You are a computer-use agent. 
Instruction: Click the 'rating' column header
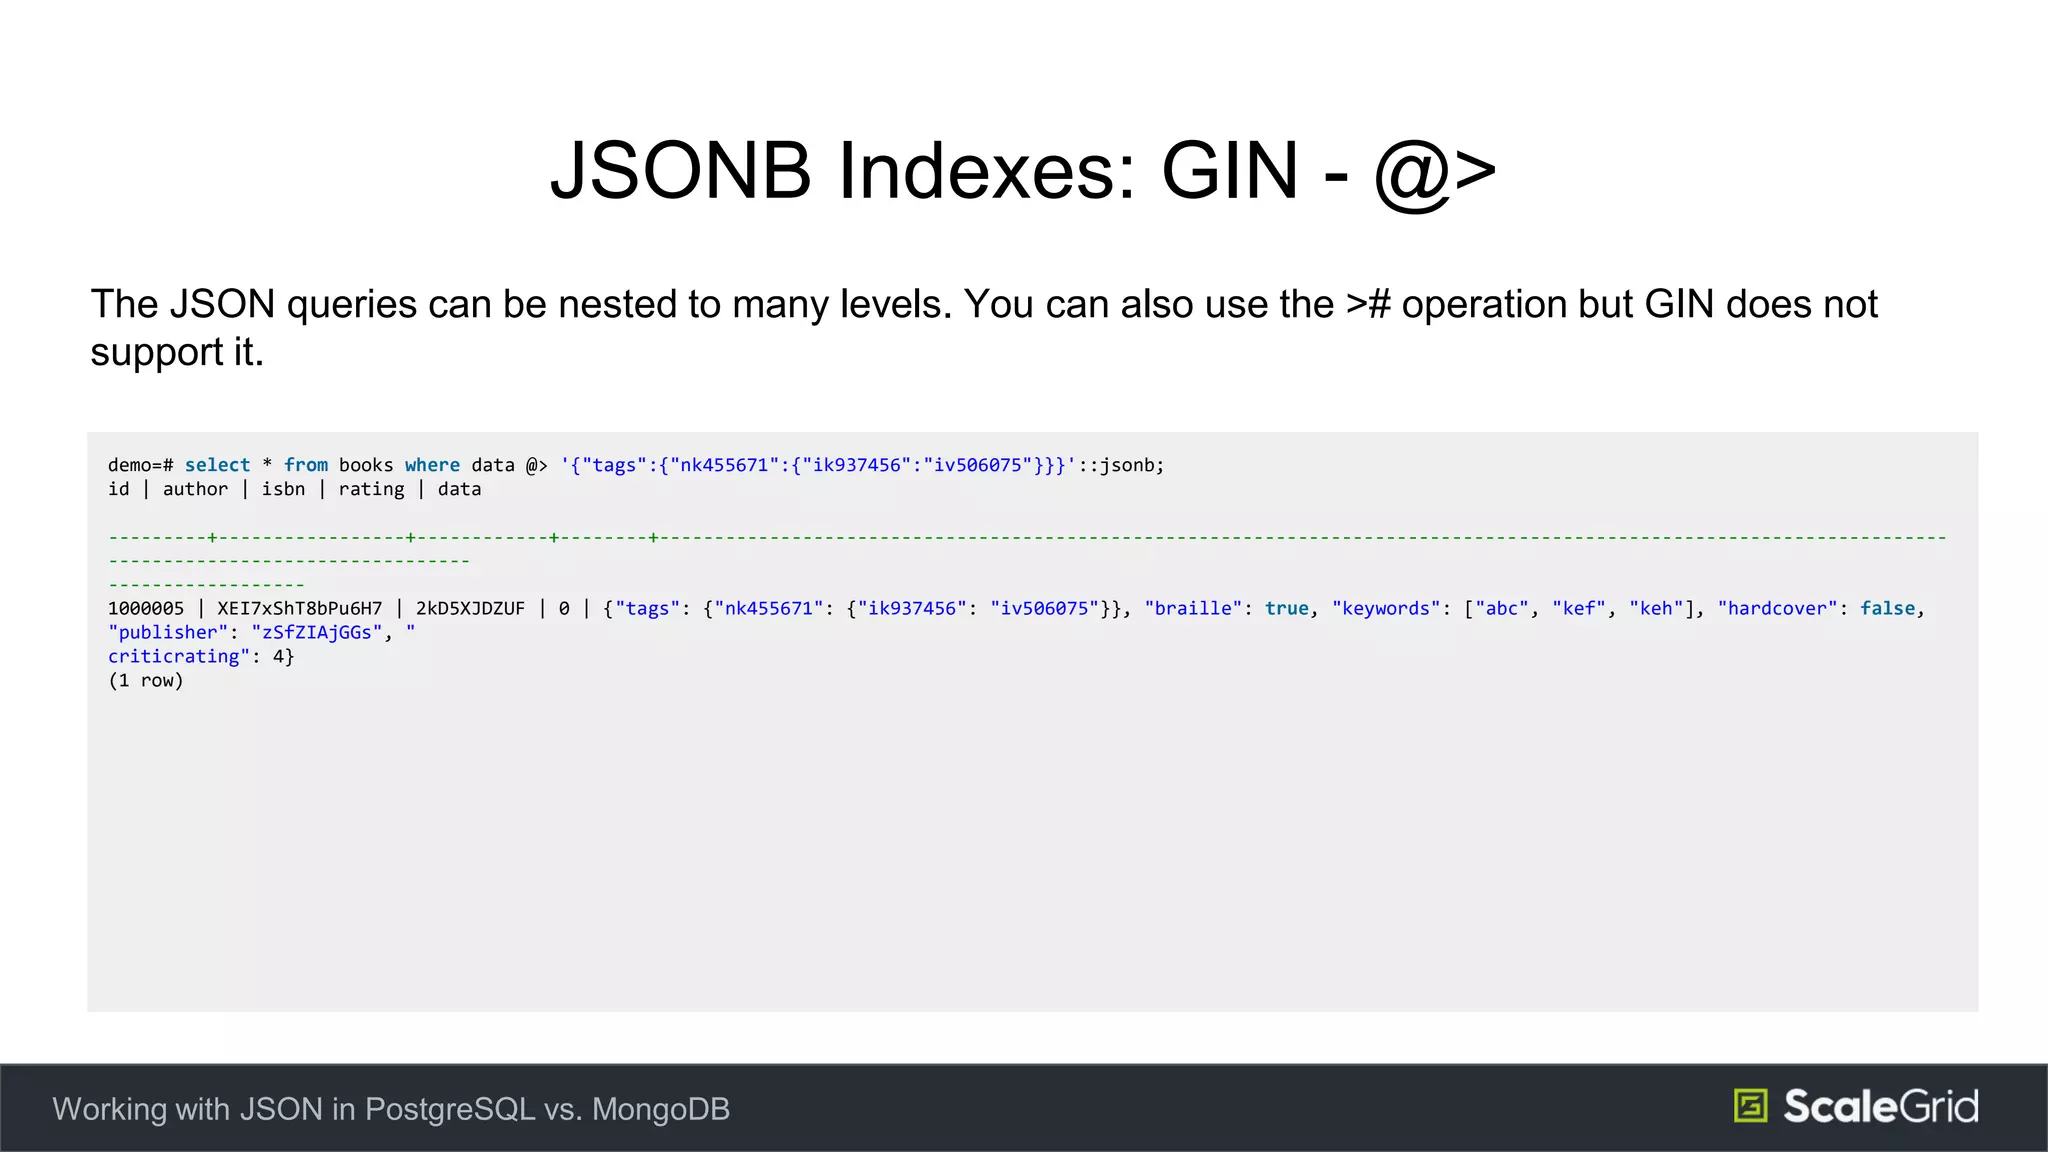point(371,490)
